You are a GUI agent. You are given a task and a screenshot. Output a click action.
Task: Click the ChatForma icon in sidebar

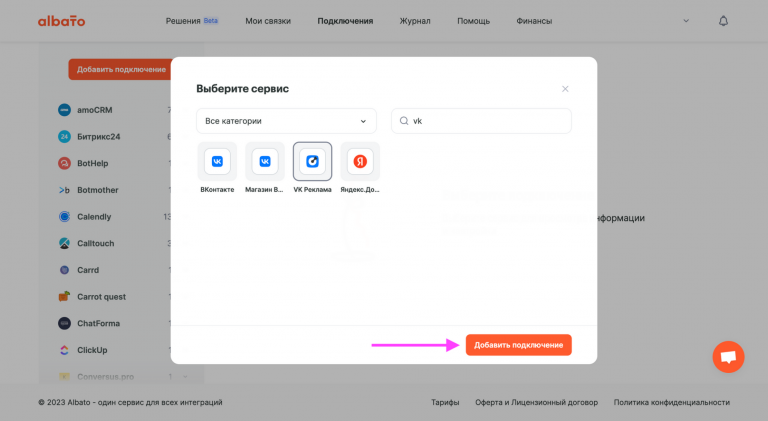point(64,323)
